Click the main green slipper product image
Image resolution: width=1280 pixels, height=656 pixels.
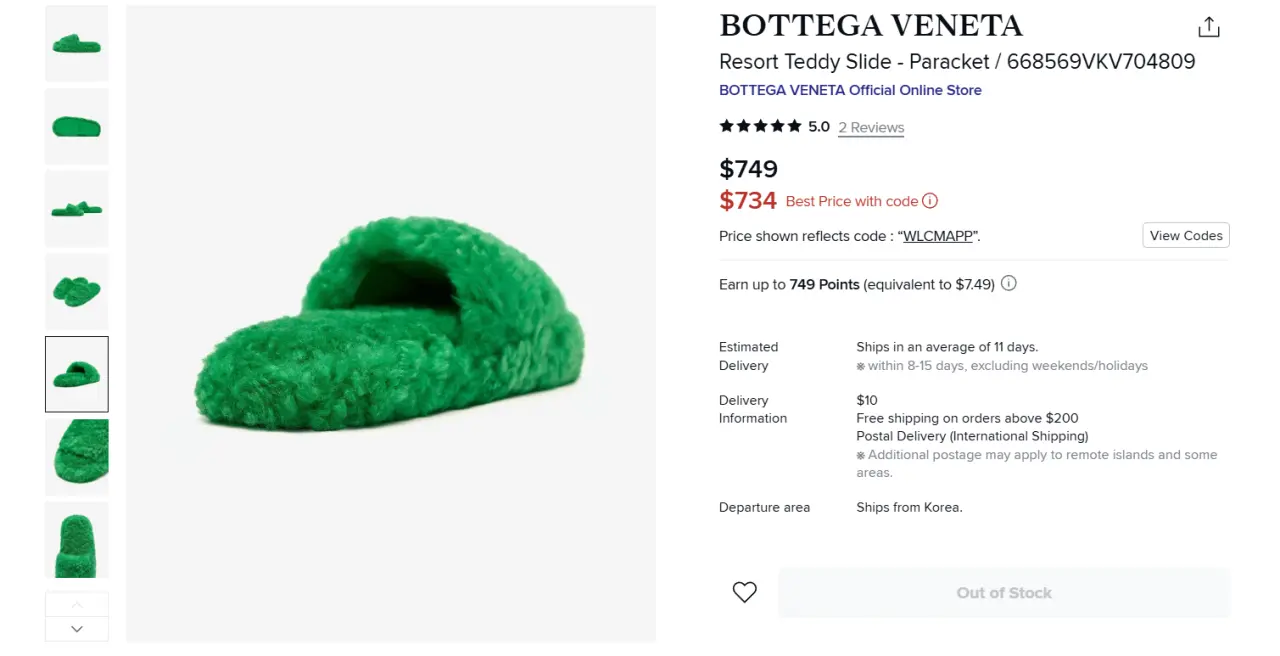tap(391, 323)
